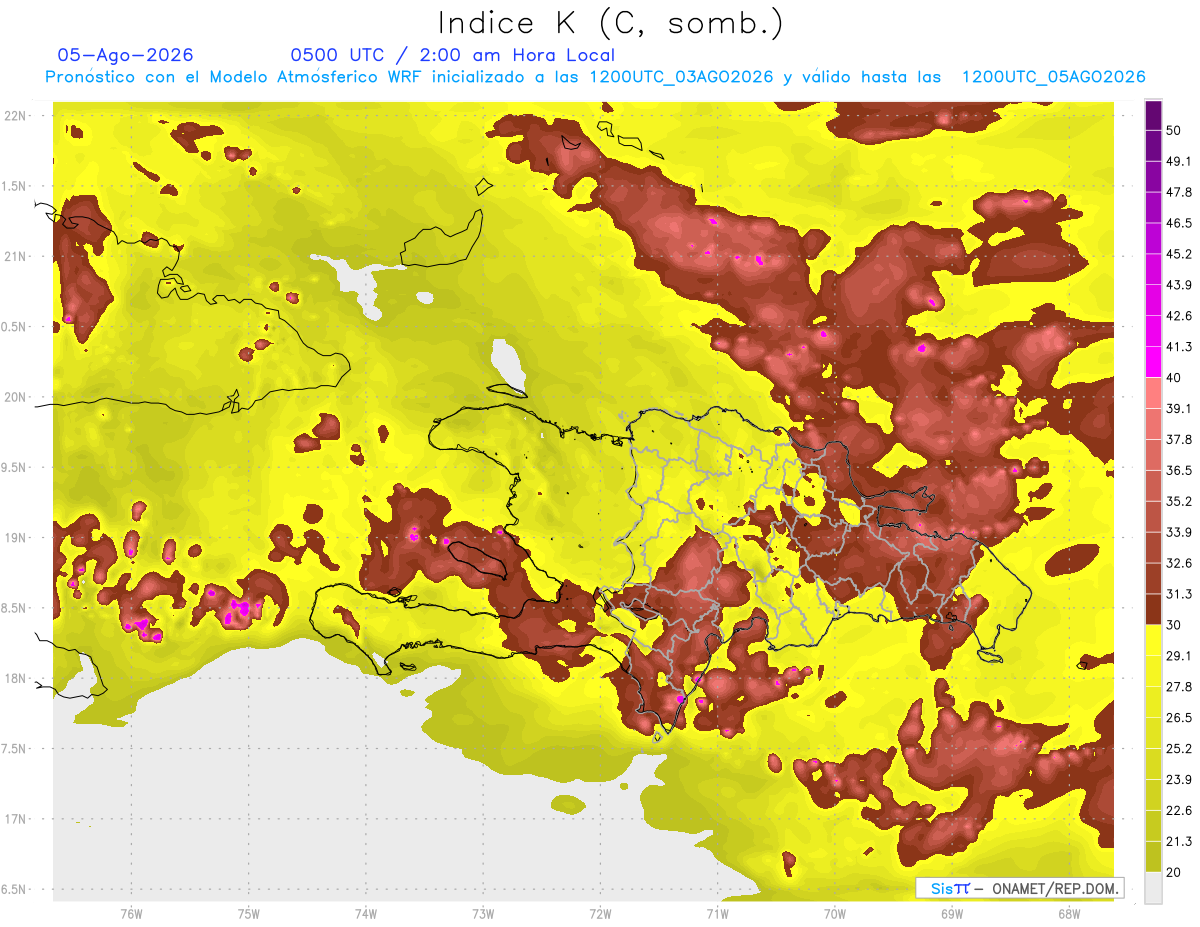
Task: Click the '22N' latitude axis label
Action: (16, 116)
